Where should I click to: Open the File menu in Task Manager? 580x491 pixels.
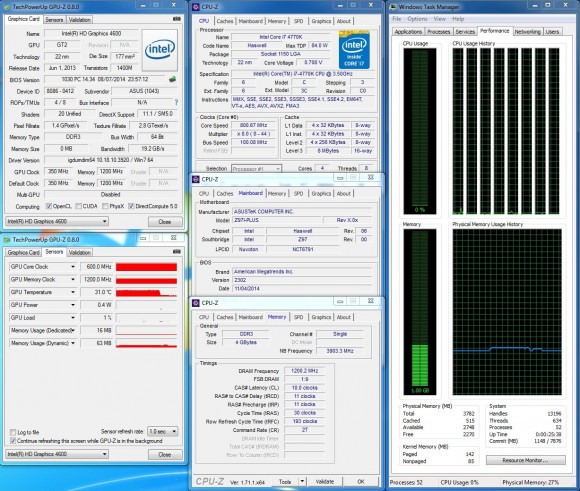coord(397,19)
